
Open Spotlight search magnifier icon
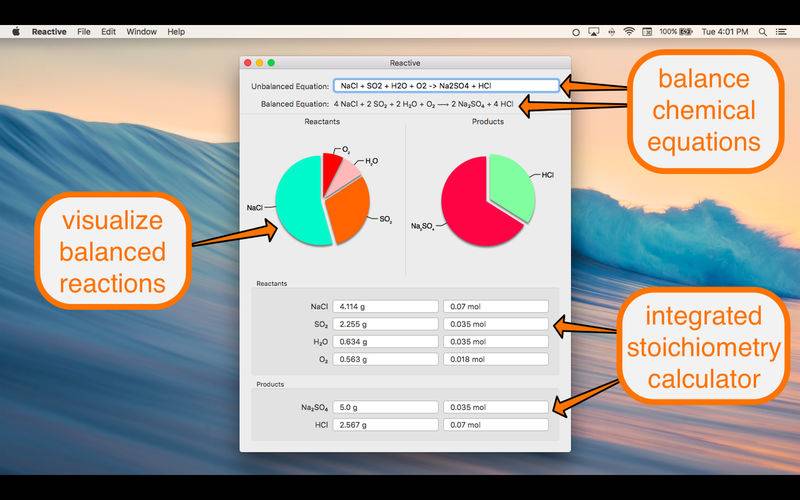tap(762, 32)
